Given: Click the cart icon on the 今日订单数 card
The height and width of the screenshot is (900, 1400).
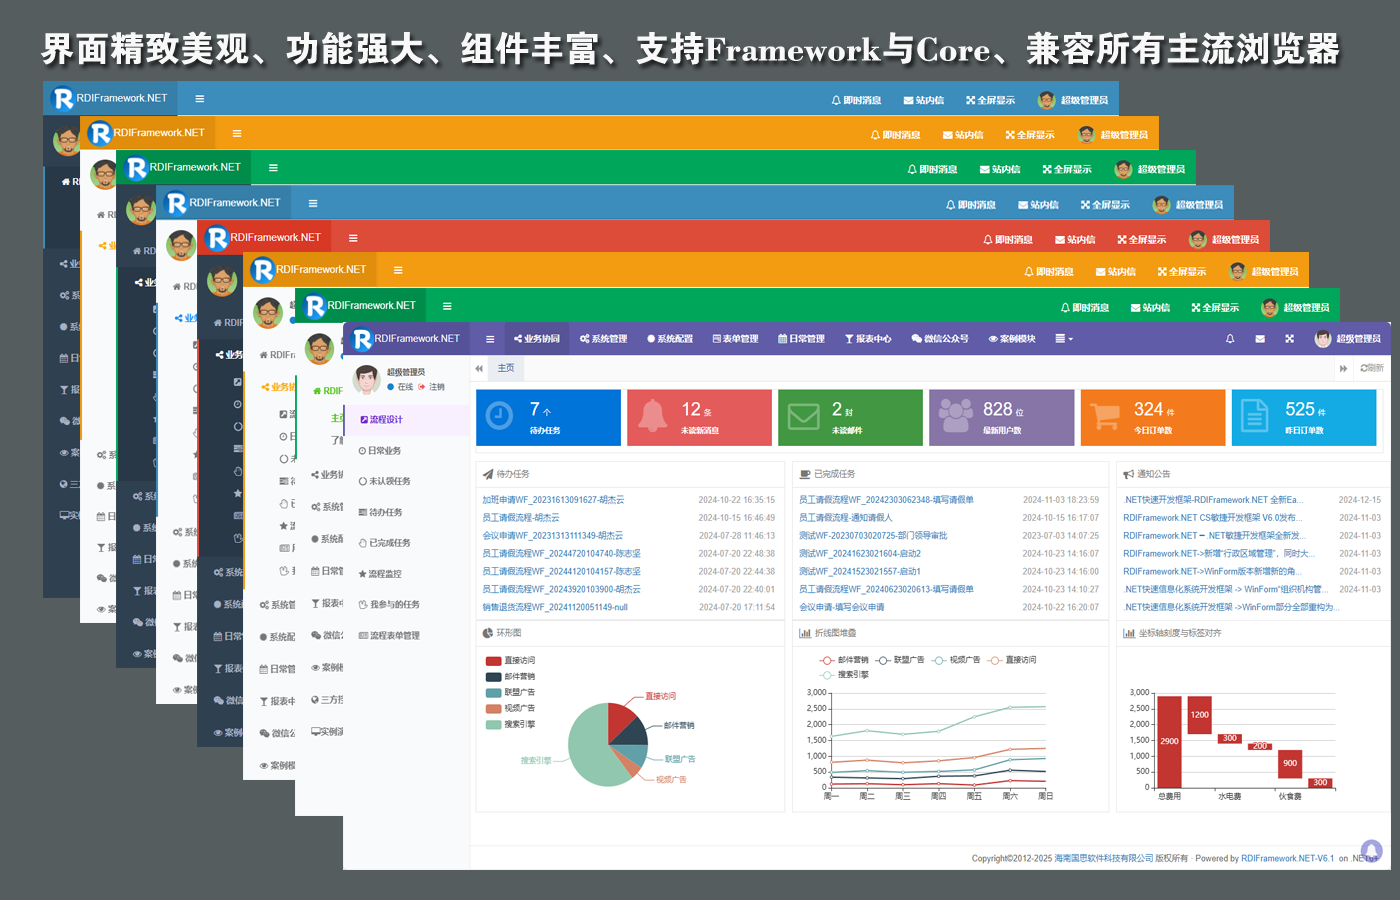Looking at the screenshot, I should click(x=1106, y=416).
